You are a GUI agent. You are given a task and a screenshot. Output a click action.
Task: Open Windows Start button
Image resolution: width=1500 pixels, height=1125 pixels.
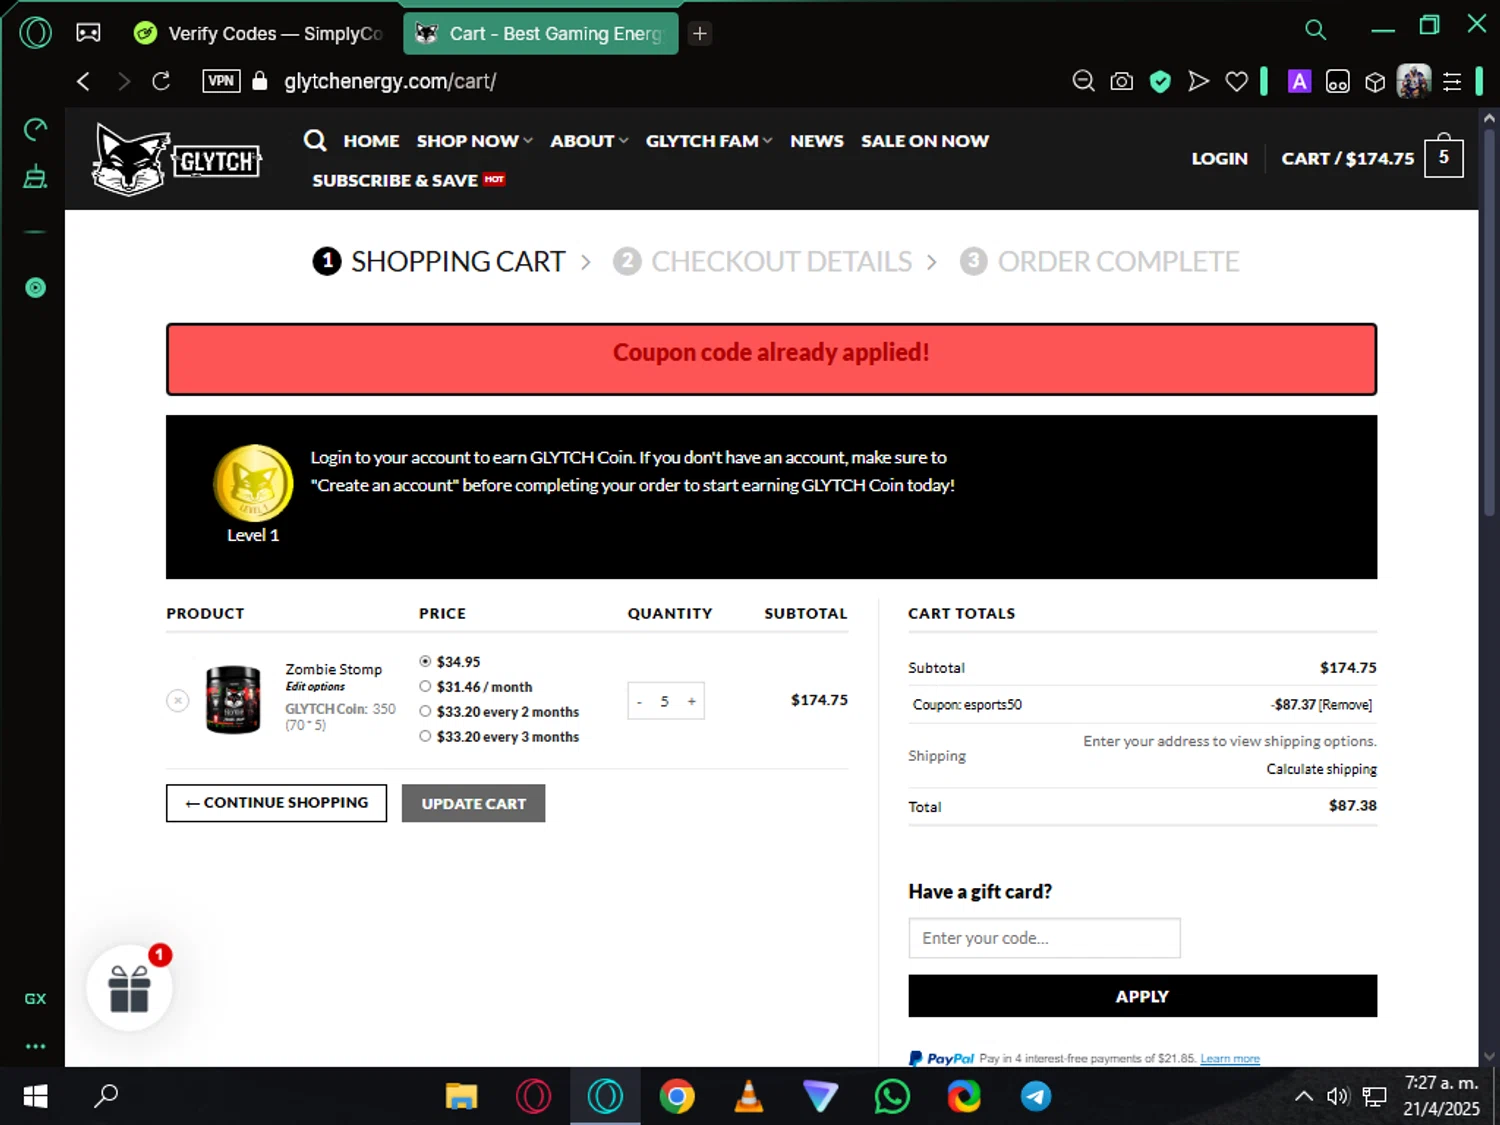pyautogui.click(x=35, y=1096)
